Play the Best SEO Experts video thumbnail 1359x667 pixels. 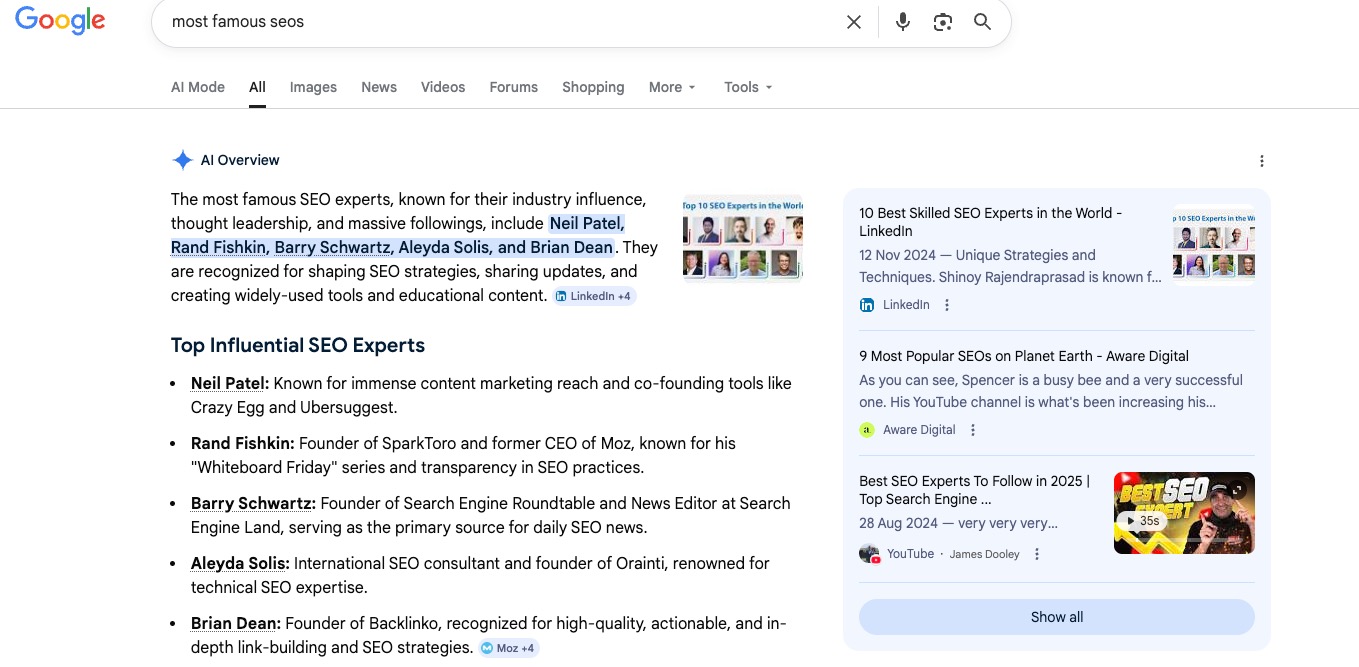click(x=1183, y=513)
